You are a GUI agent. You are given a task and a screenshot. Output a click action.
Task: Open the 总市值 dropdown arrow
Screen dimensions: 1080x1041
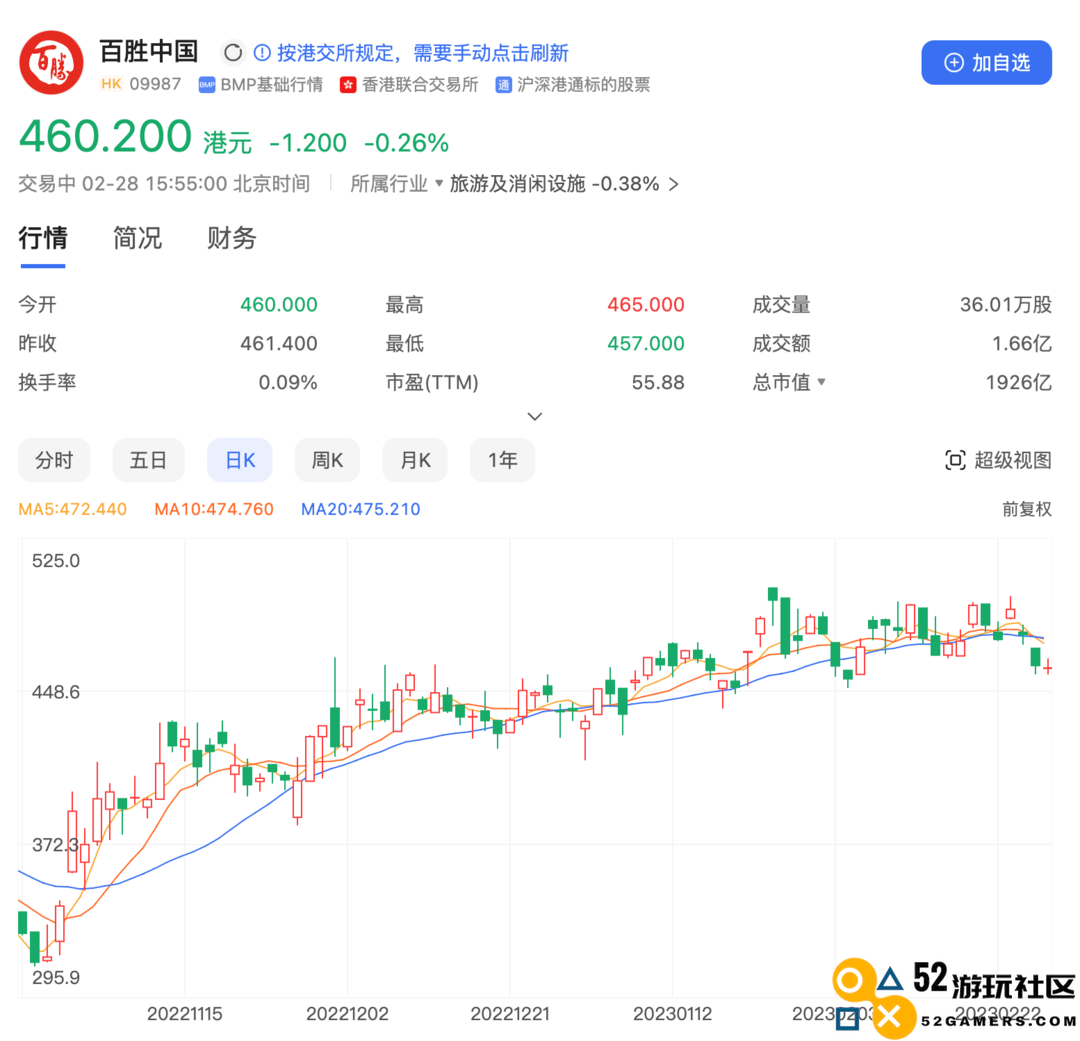pos(821,382)
